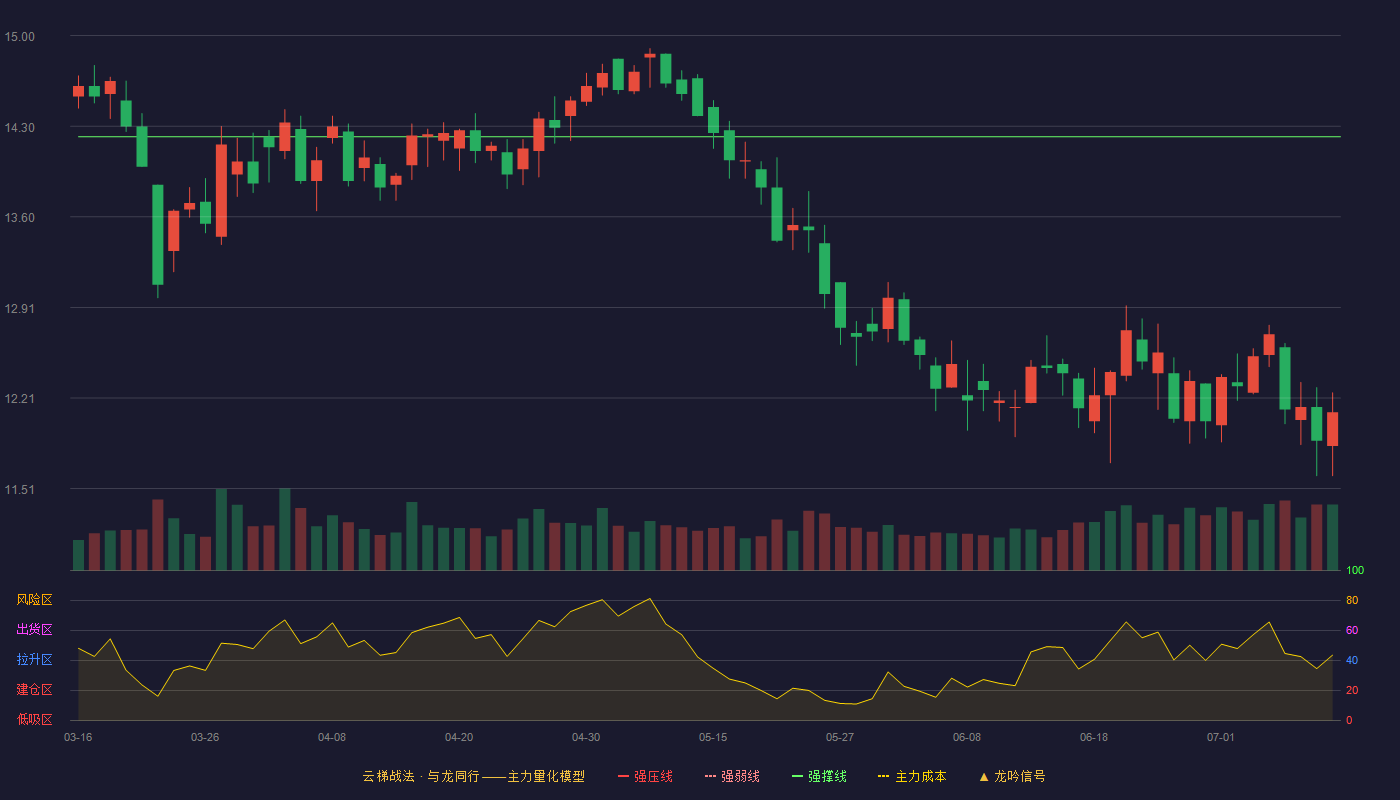
Task: Click the 低吸区 zone label
Action: point(34,719)
